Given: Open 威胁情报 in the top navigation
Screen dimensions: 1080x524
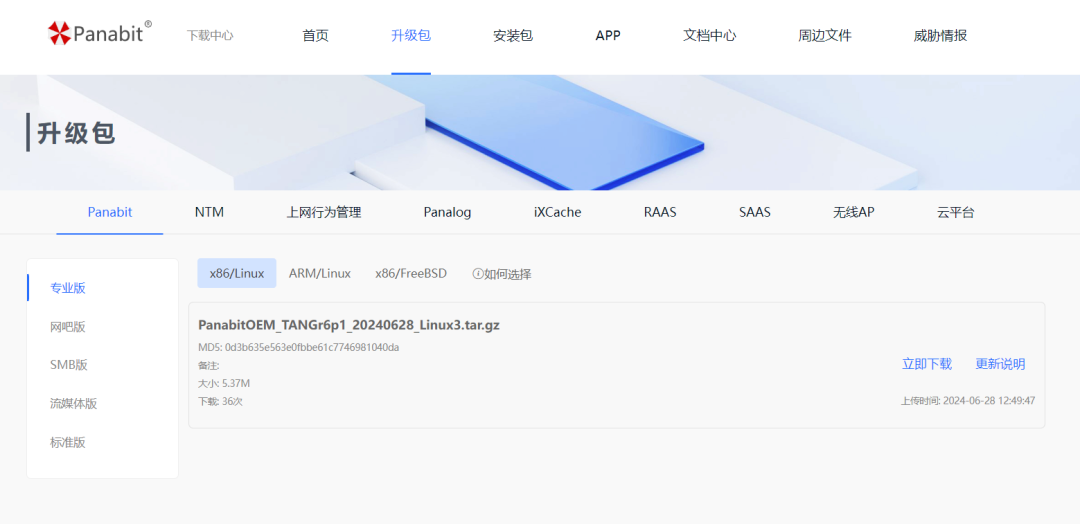Looking at the screenshot, I should click(940, 36).
